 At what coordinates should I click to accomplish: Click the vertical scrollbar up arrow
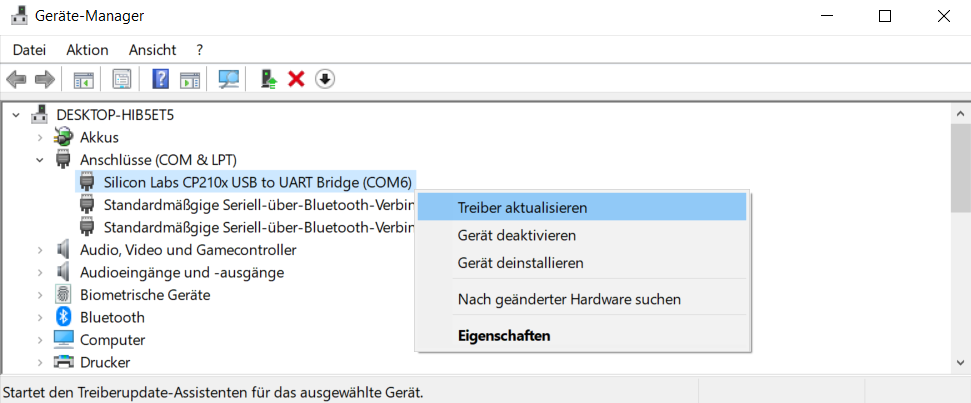point(960,114)
